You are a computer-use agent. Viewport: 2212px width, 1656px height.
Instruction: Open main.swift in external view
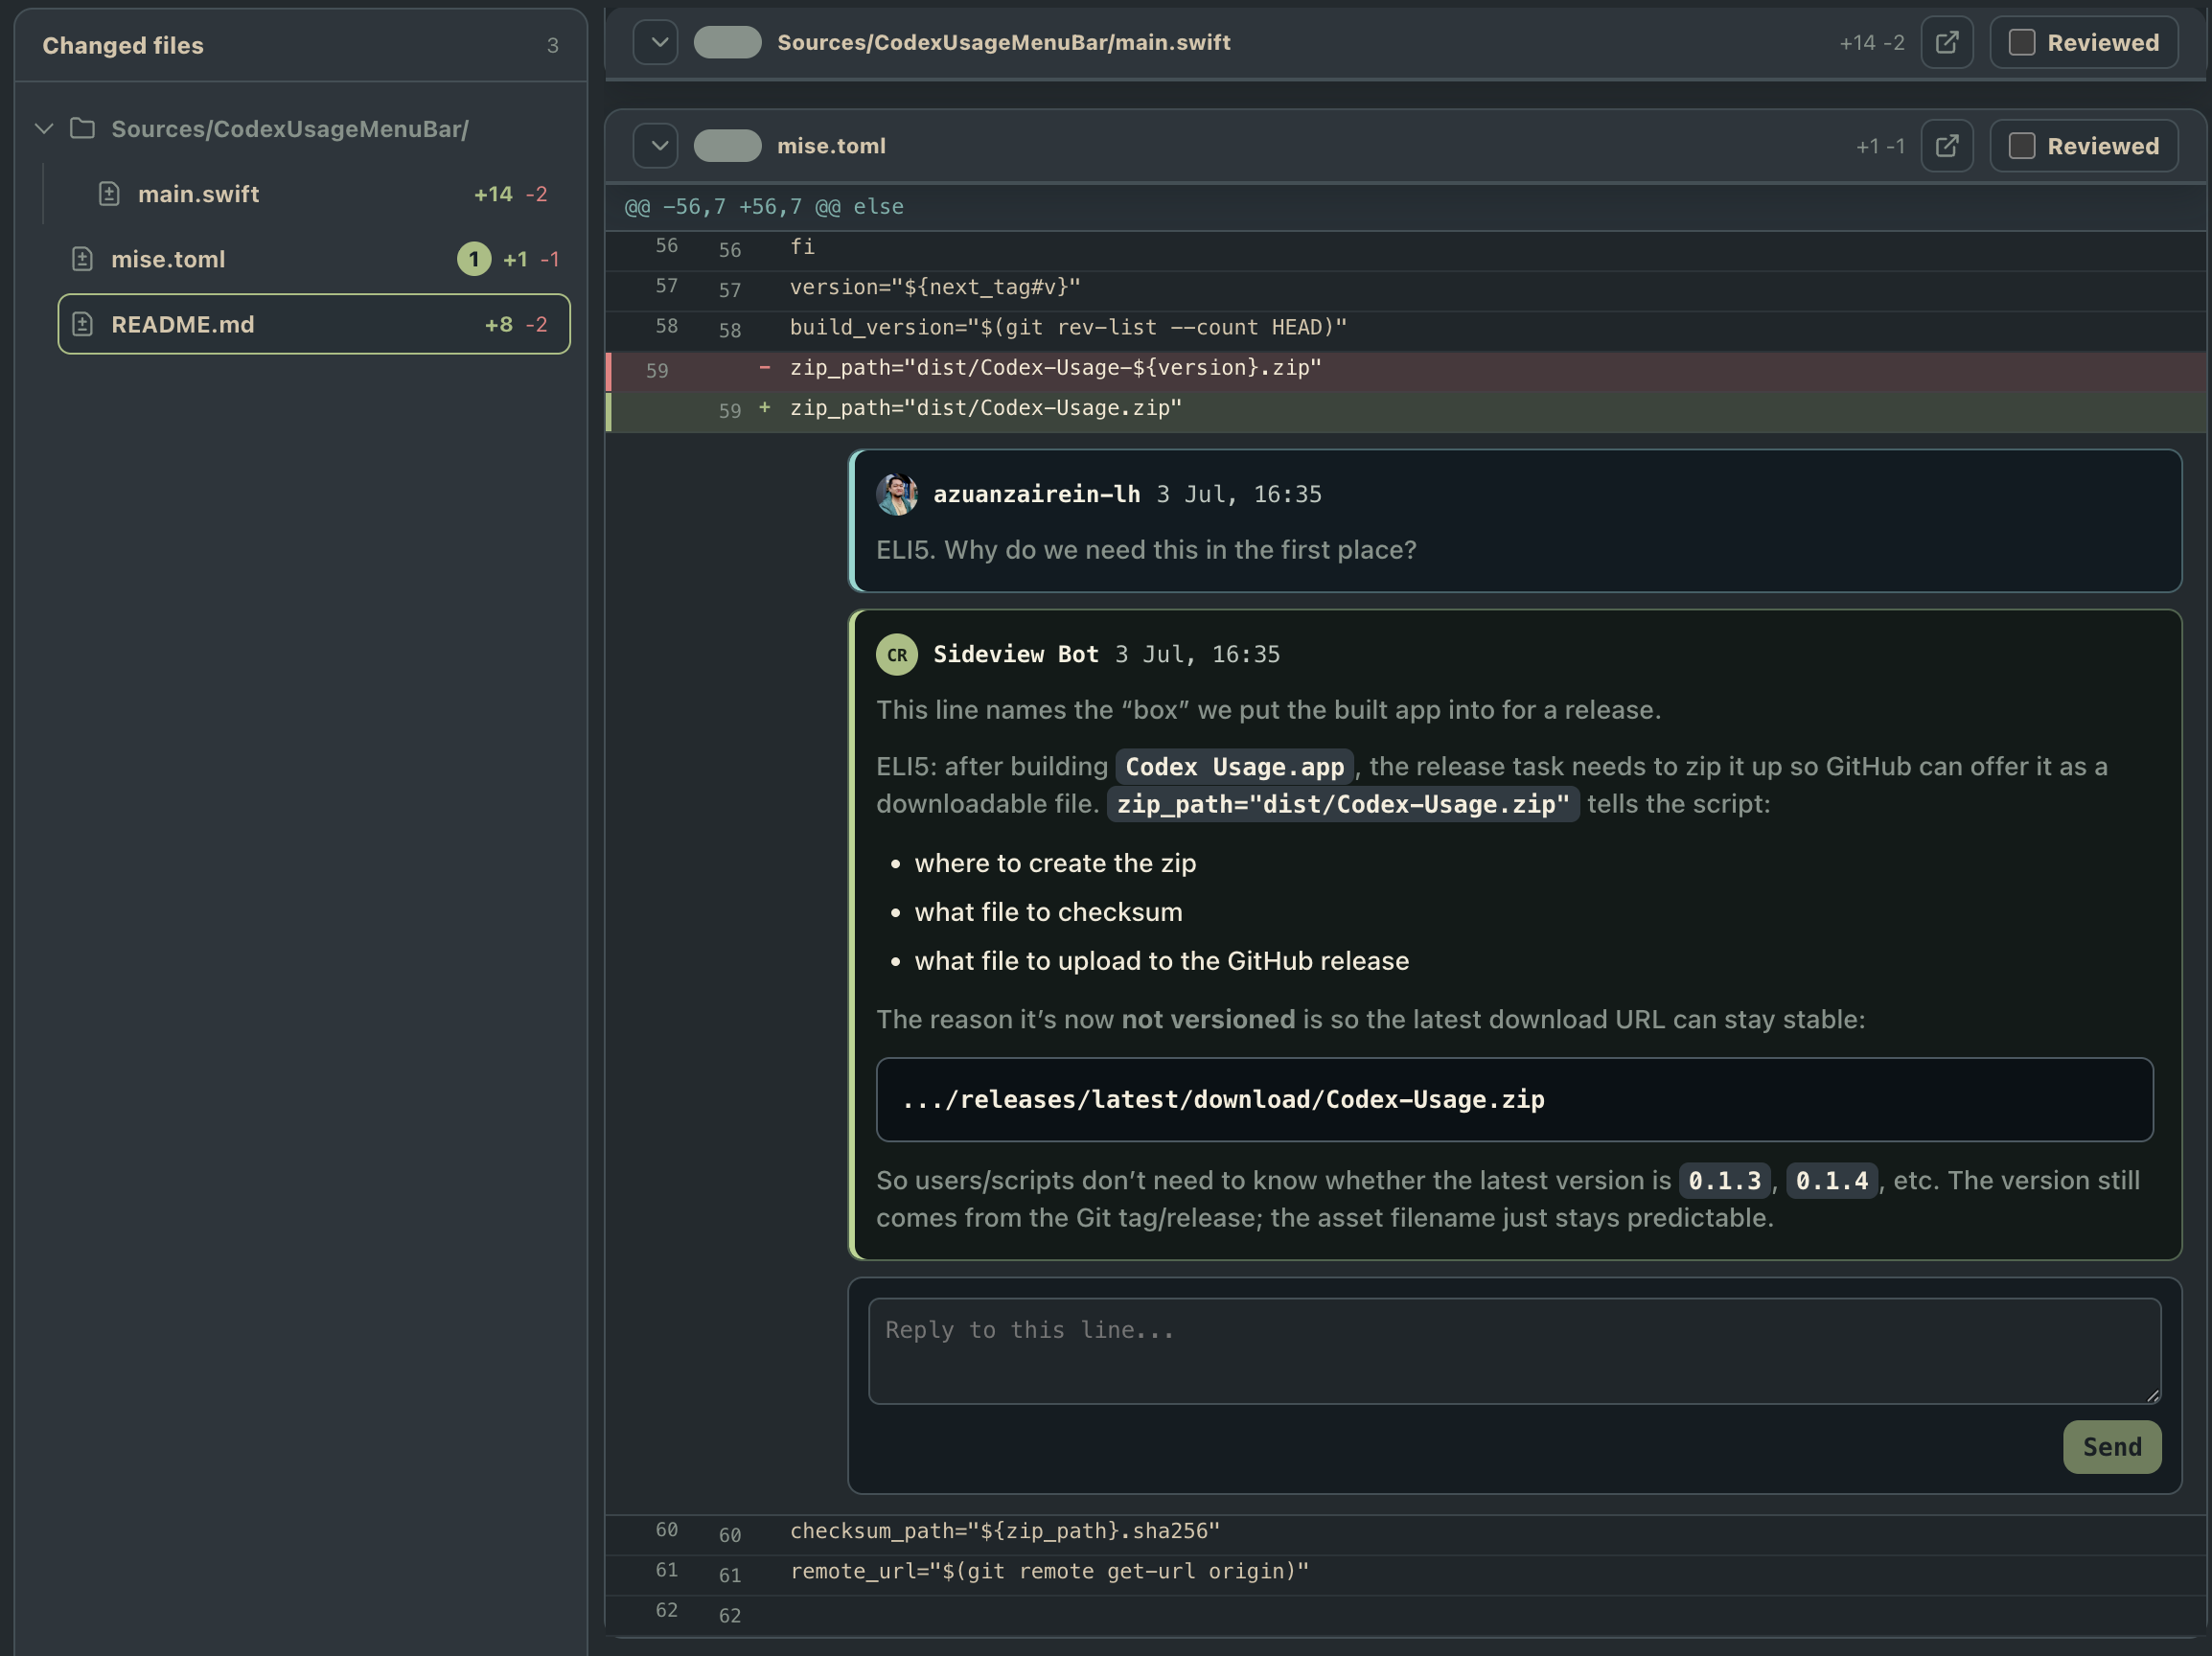point(1946,43)
